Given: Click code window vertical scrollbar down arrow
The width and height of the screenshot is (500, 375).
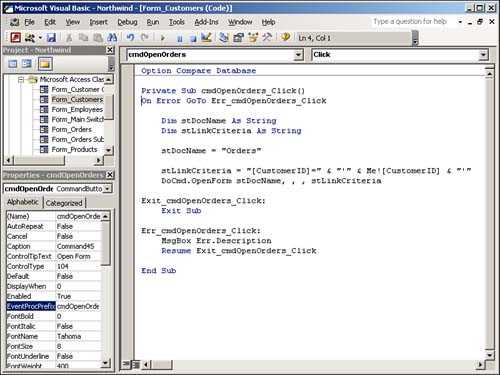Looking at the screenshot, I should (x=489, y=355).
